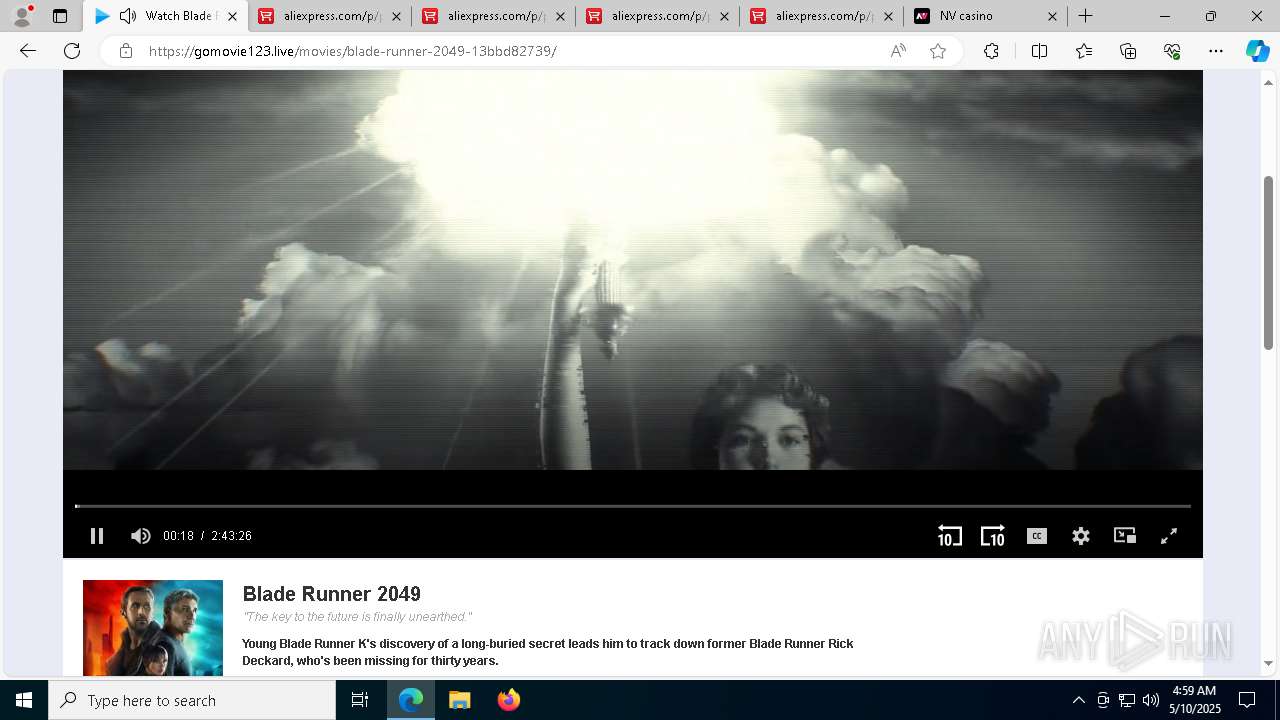
Task: Go back to previous page
Action: tap(28, 51)
